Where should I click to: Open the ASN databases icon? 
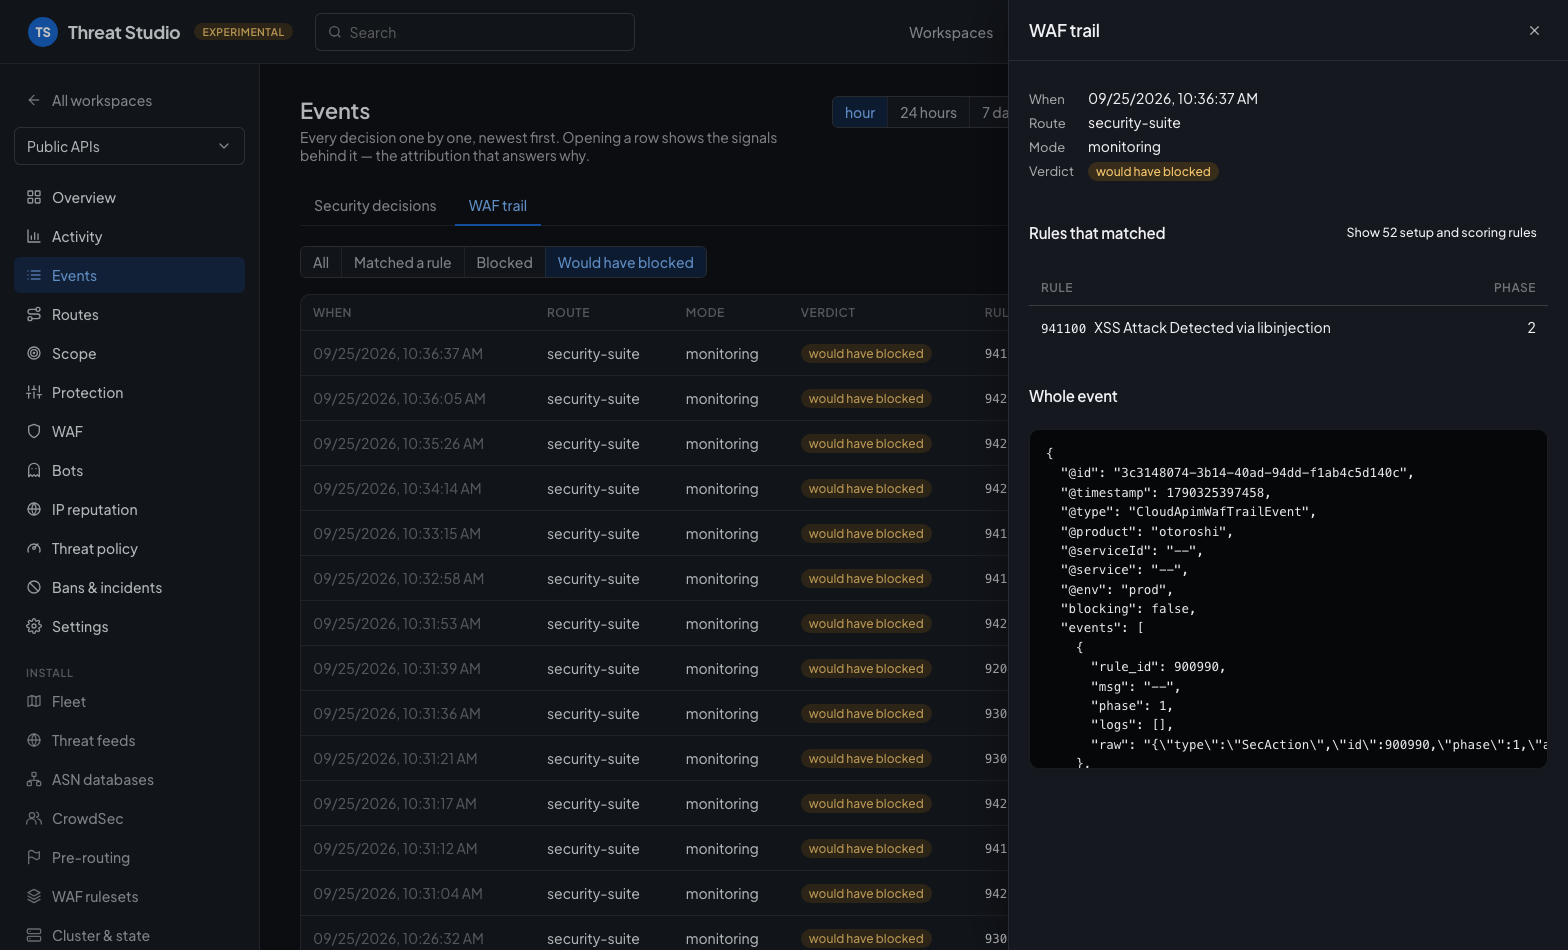(34, 779)
